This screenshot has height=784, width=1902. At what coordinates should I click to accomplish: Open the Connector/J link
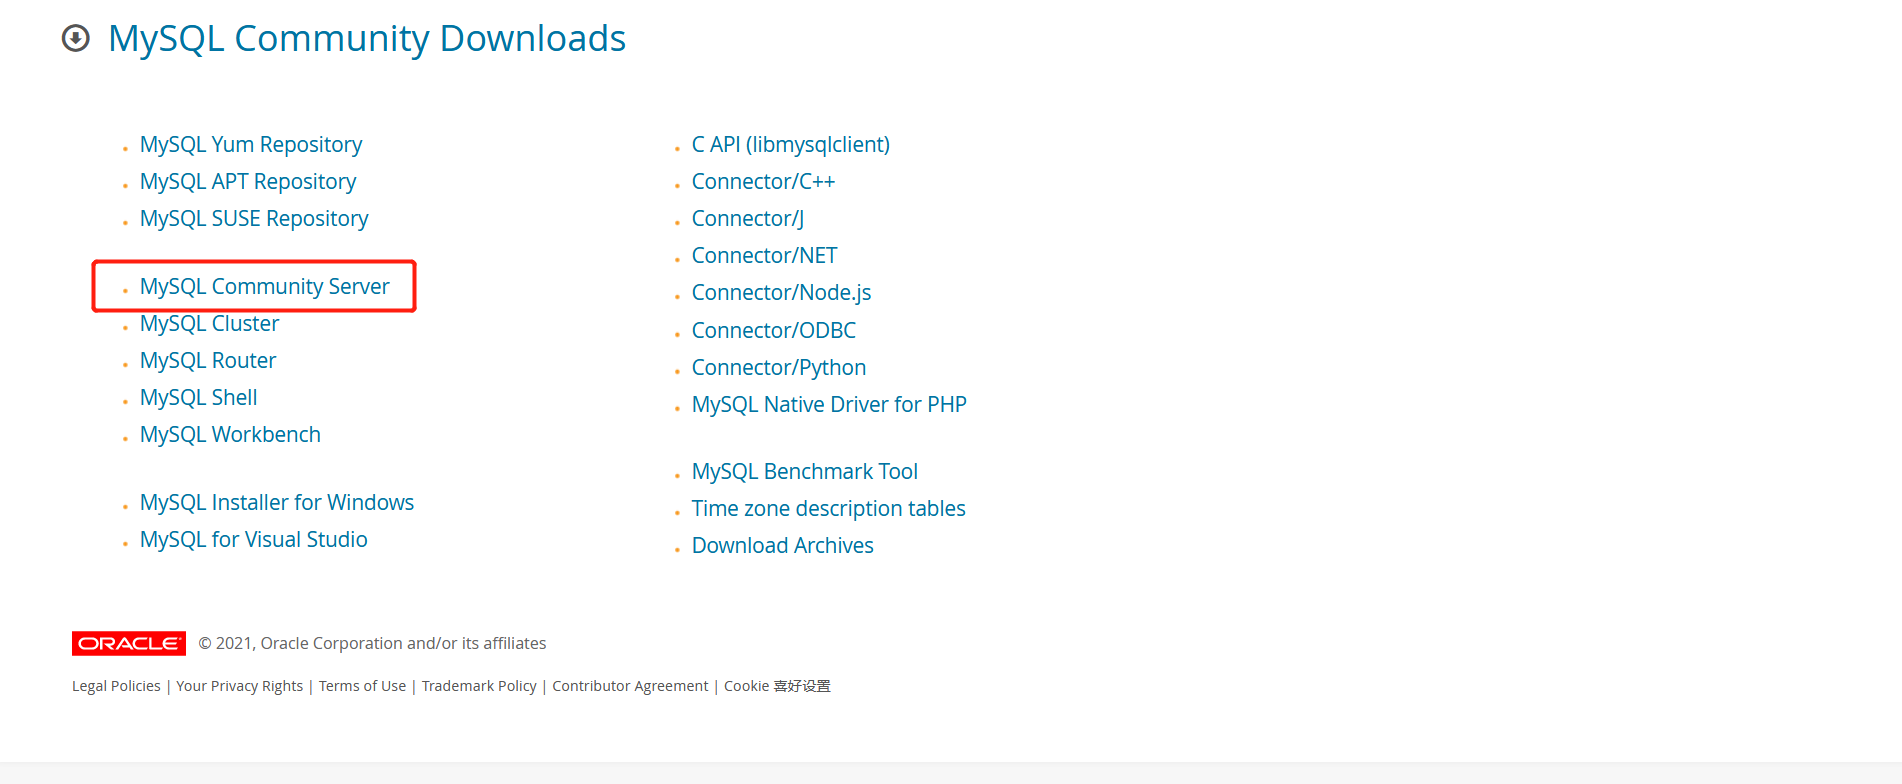click(748, 219)
